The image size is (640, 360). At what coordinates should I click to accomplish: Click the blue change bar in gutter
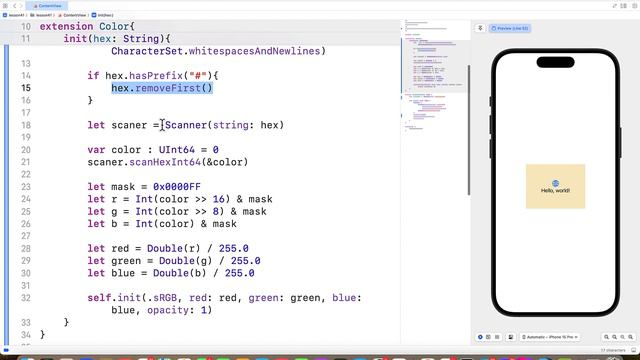(x=6, y=196)
